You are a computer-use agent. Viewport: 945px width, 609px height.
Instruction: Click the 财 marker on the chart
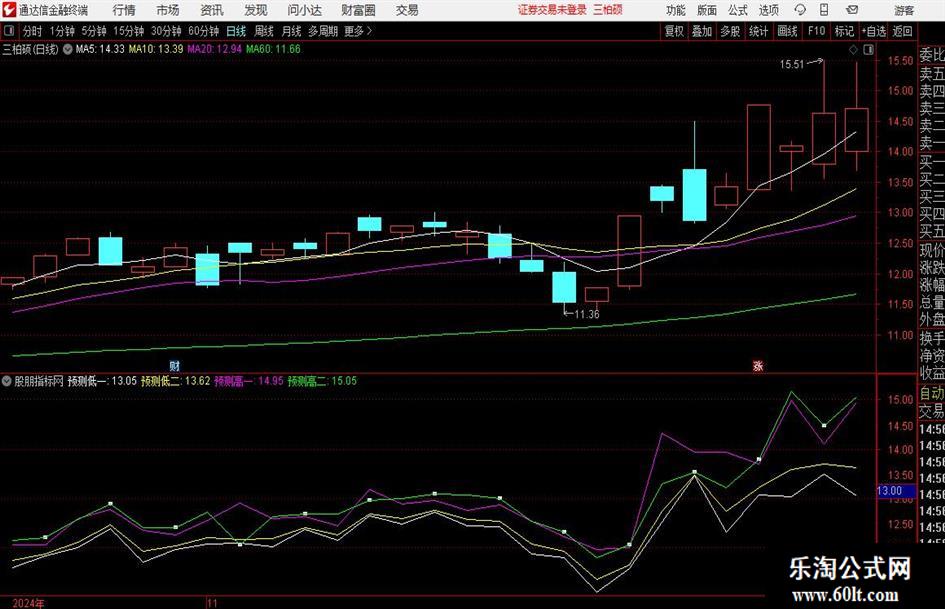pyautogui.click(x=175, y=365)
